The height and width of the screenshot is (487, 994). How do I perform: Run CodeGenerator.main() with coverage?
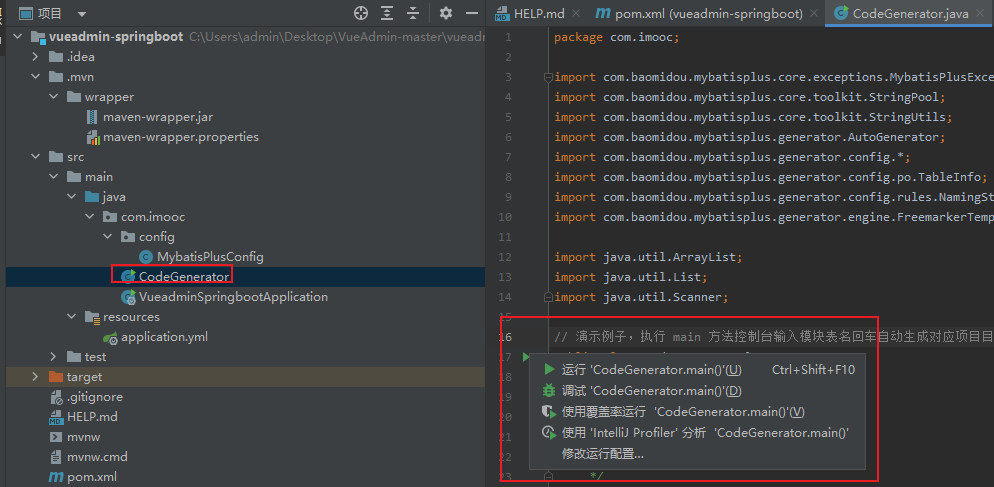click(x=697, y=412)
